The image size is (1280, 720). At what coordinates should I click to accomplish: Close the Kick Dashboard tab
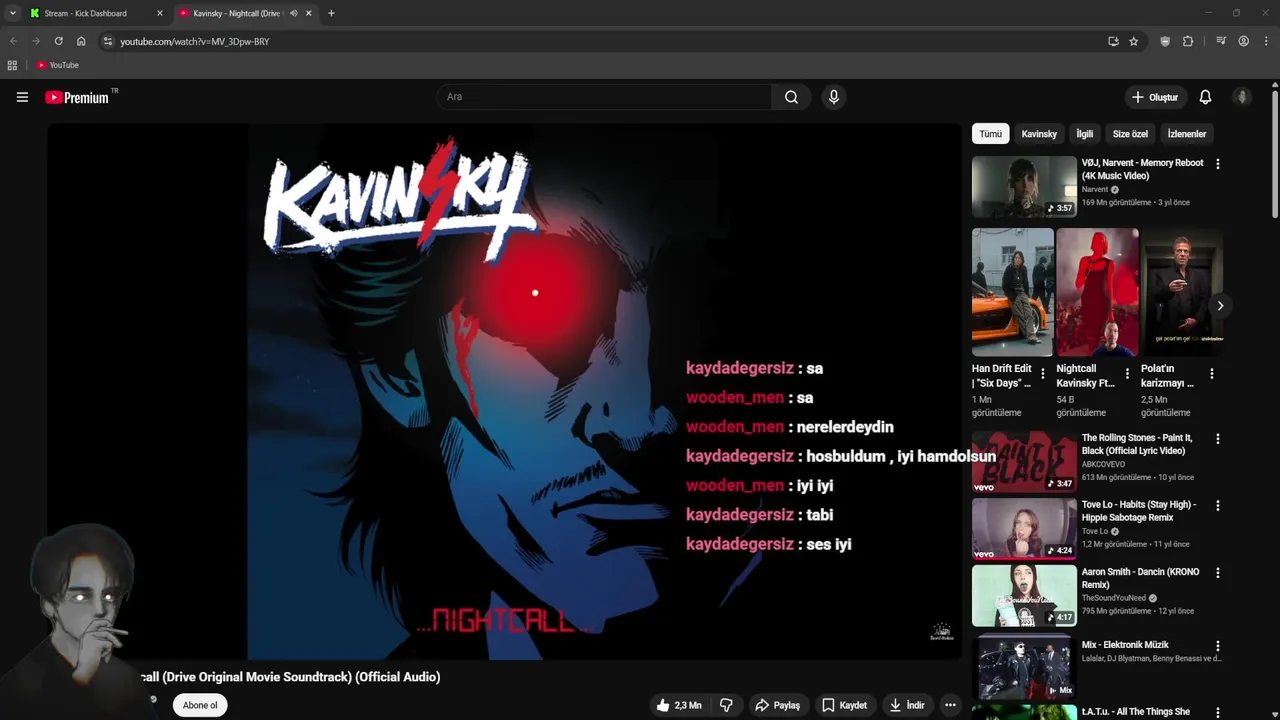[159, 13]
